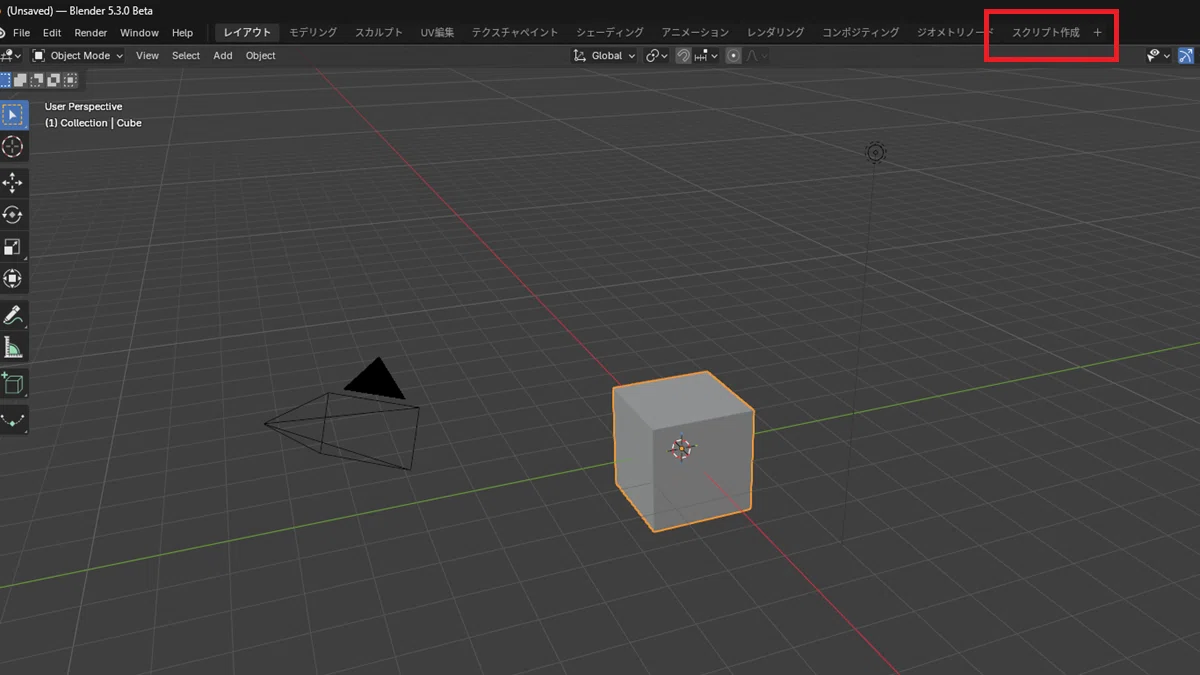Open the Render menu
Screen dimensions: 1200x675
click(91, 33)
